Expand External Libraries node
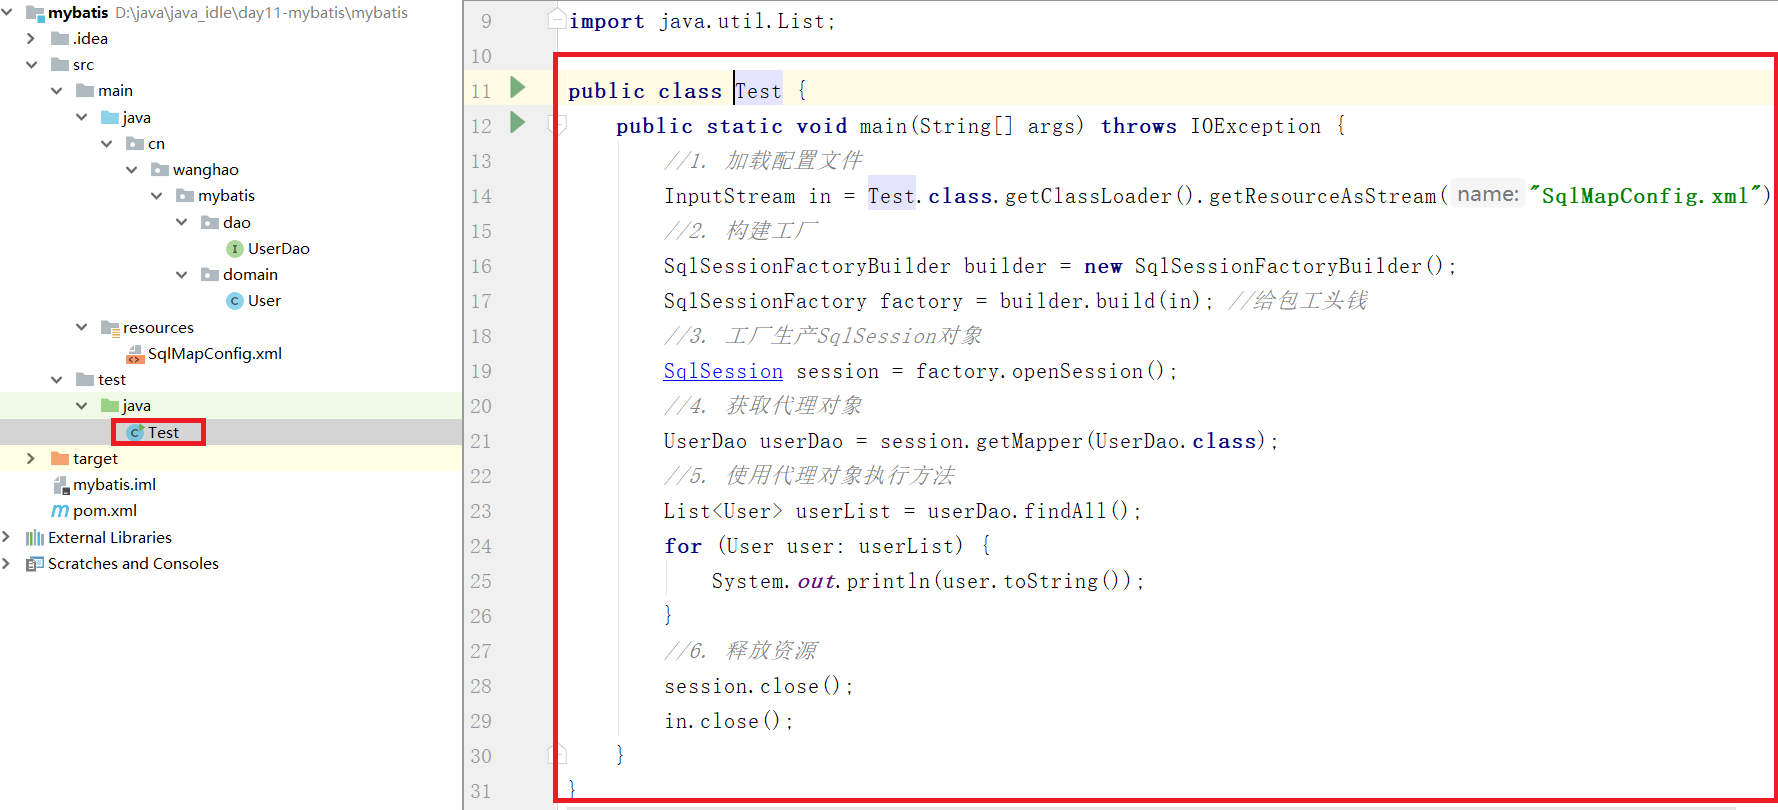Screen dimensions: 1778x810 (x=7, y=537)
